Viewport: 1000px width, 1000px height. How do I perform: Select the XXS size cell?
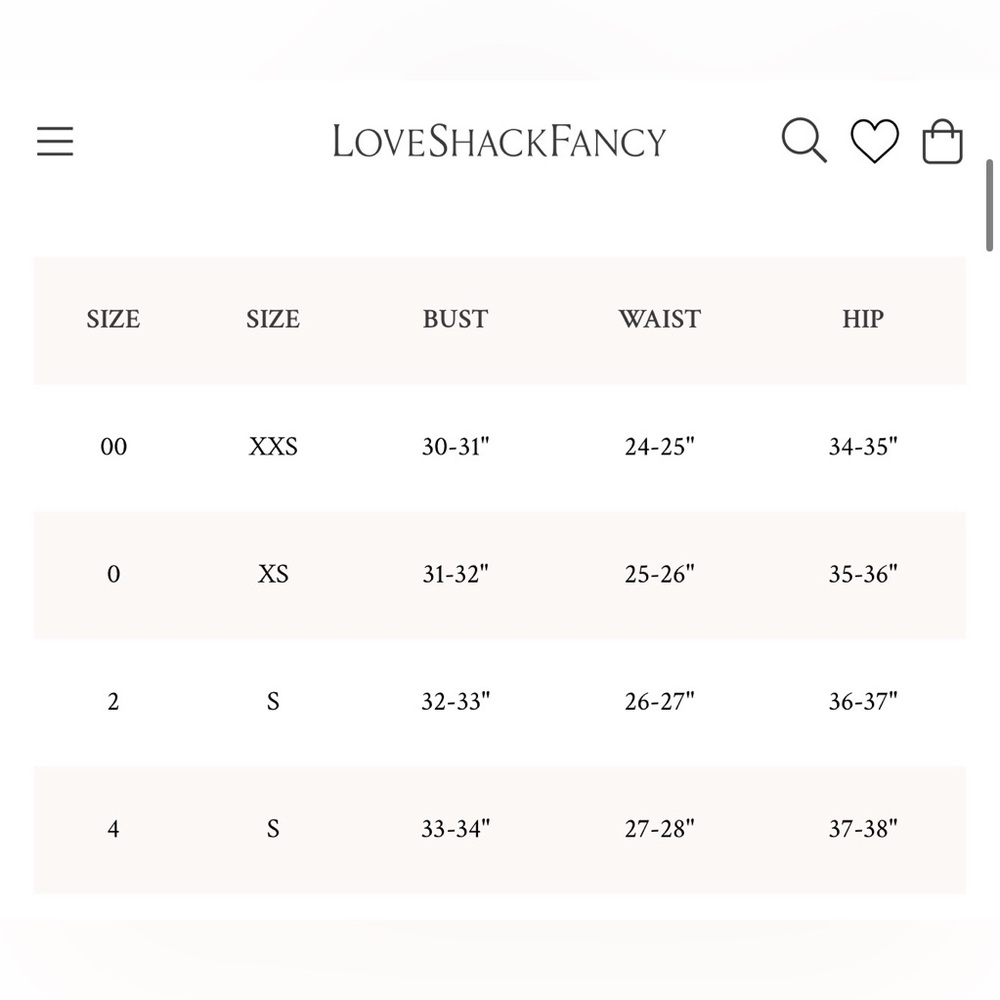click(273, 446)
